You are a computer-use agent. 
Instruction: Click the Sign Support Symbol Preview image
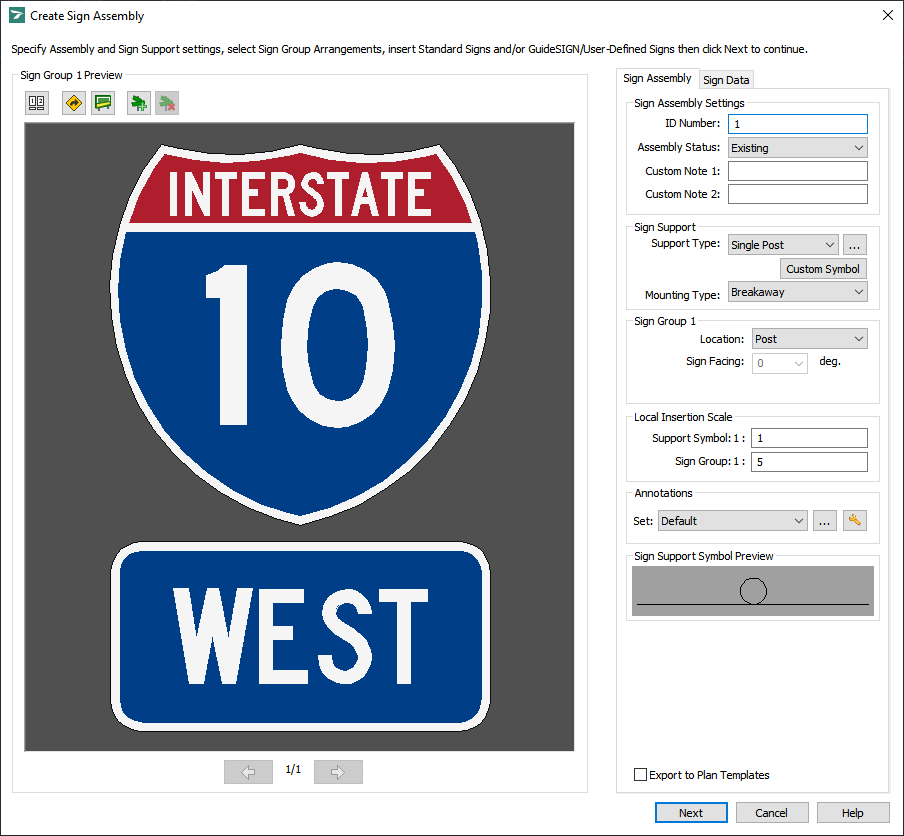[x=752, y=590]
